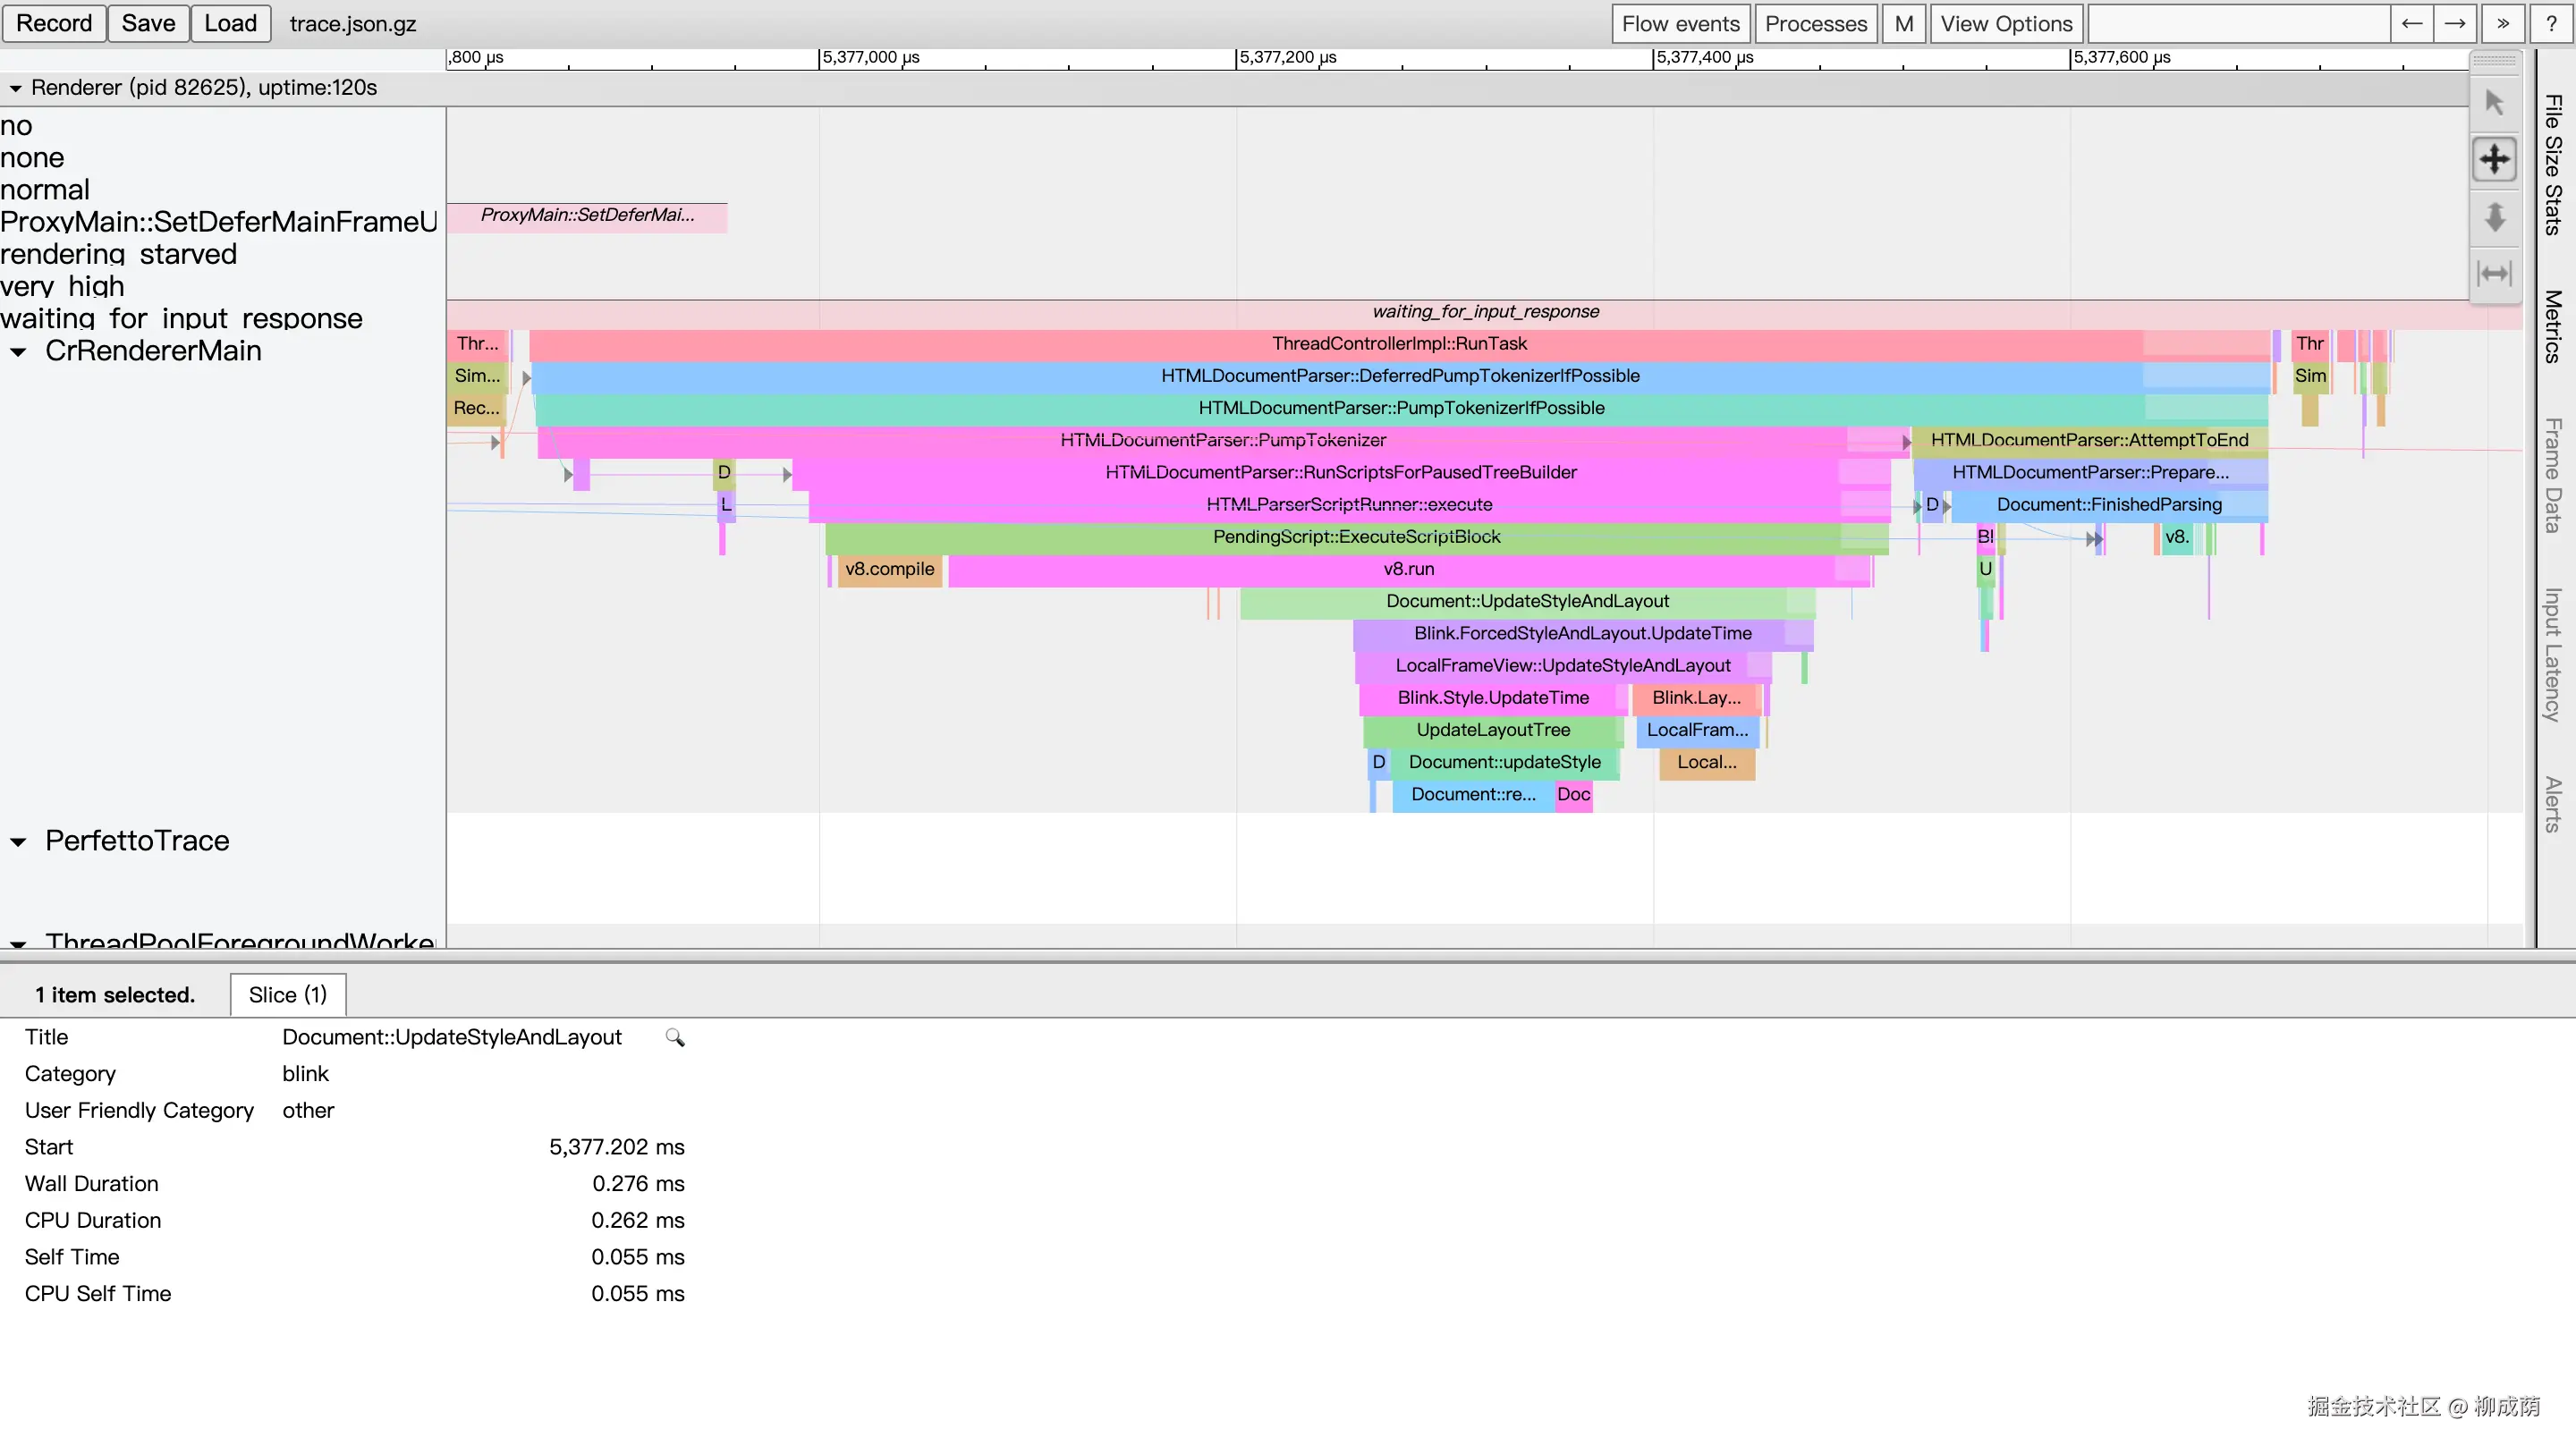Toggle the M metadata button

1903,24
